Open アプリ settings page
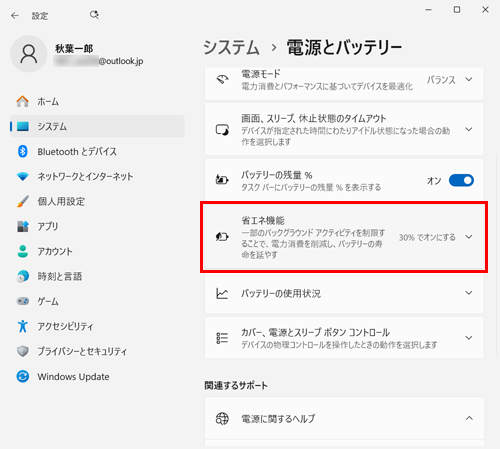Viewport: 500px width, 449px height. (x=97, y=226)
